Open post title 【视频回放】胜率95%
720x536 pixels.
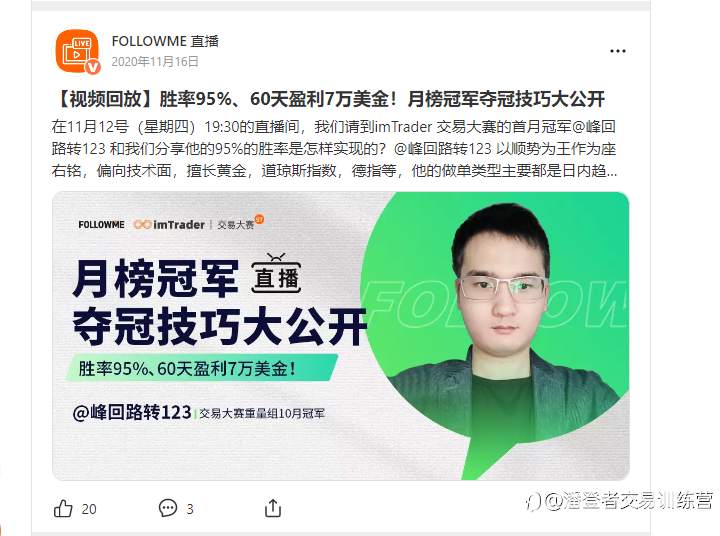click(328, 99)
